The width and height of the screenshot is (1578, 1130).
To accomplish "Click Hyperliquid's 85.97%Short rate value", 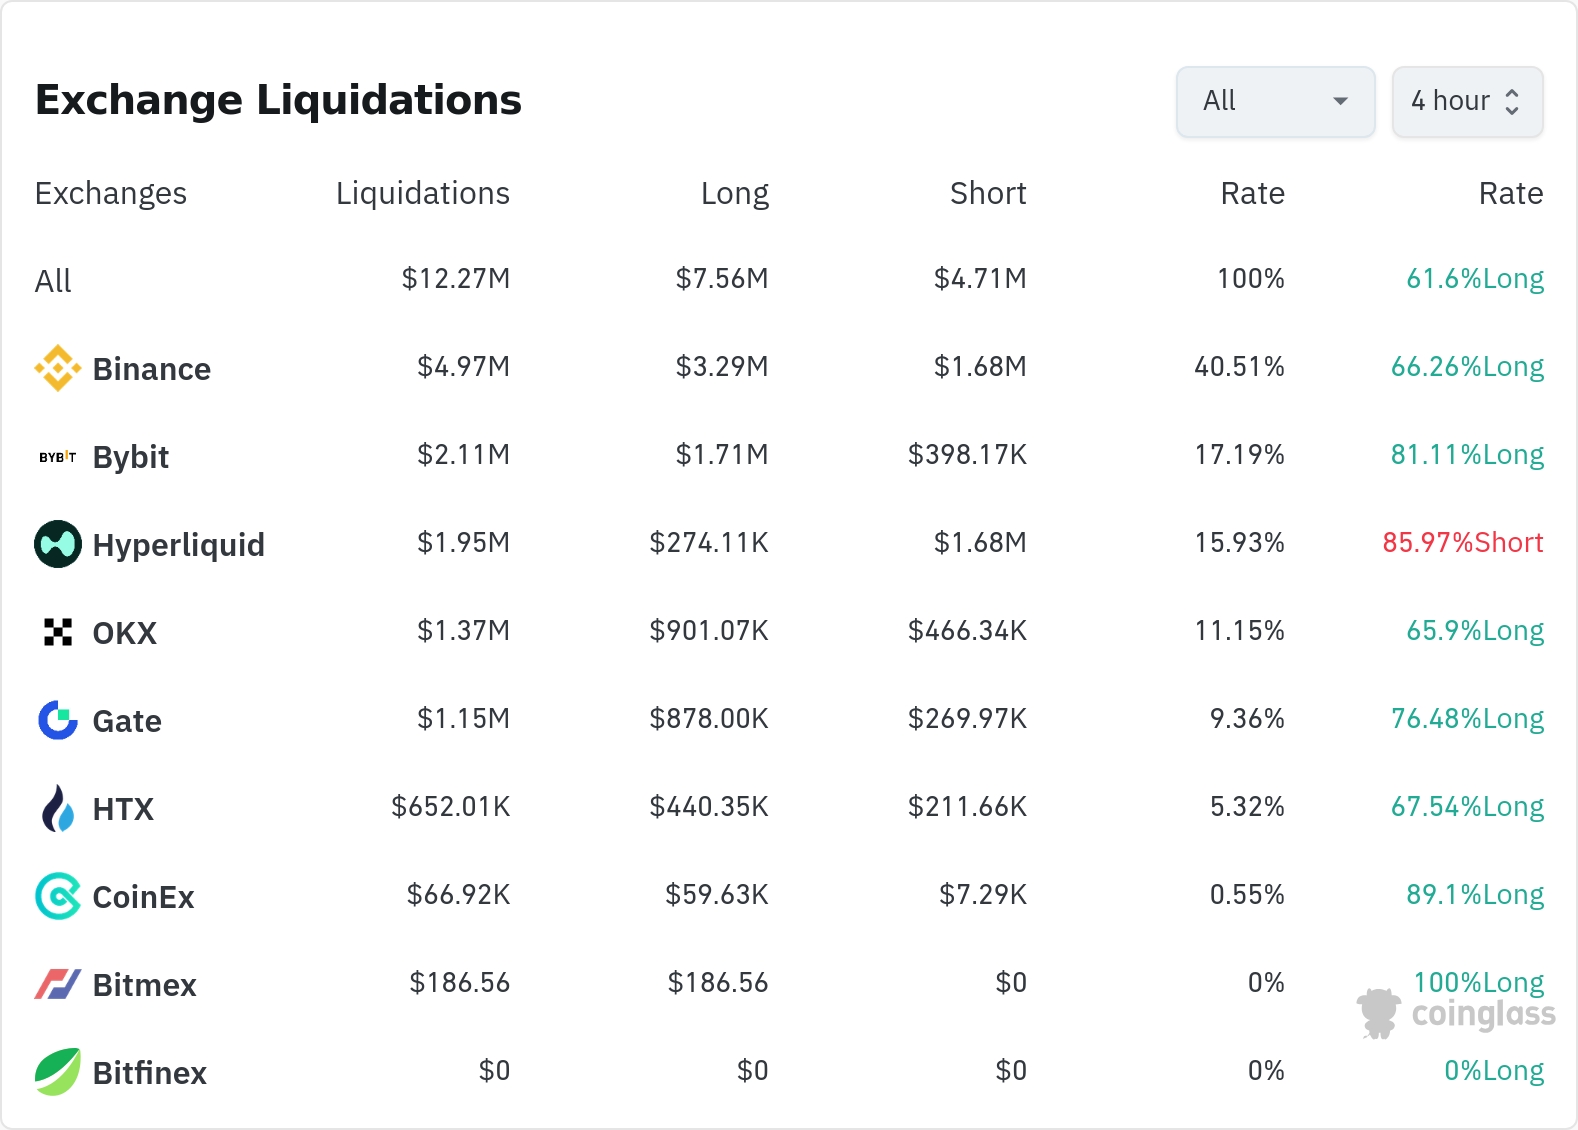I will tap(1462, 543).
